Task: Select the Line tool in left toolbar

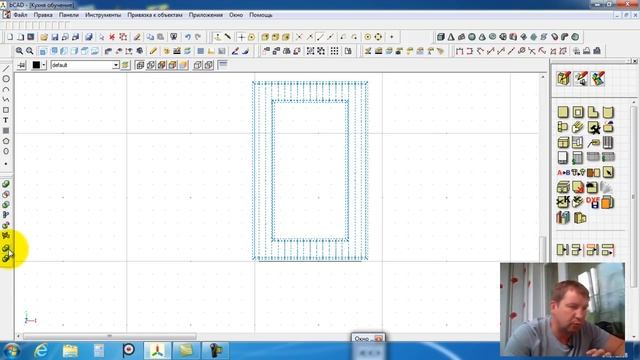Action: (x=6, y=69)
